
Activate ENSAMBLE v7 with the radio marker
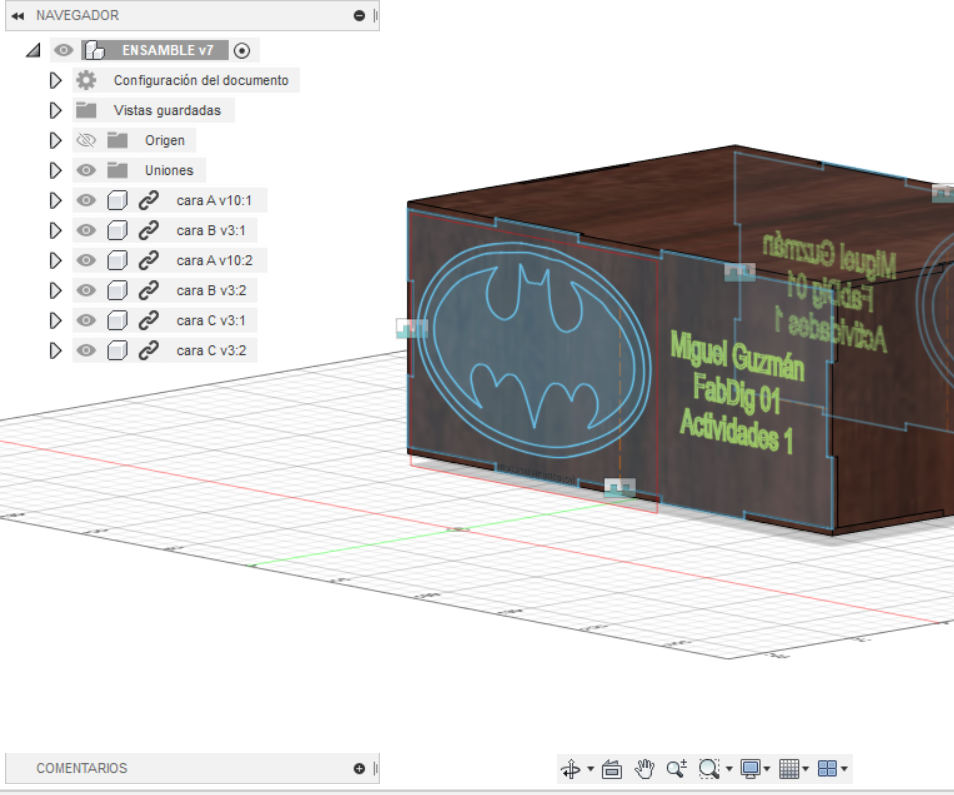(242, 49)
